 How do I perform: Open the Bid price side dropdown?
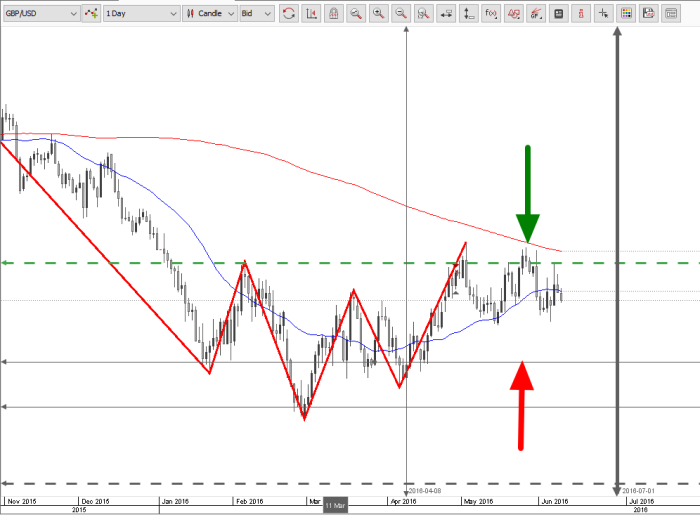[256, 13]
